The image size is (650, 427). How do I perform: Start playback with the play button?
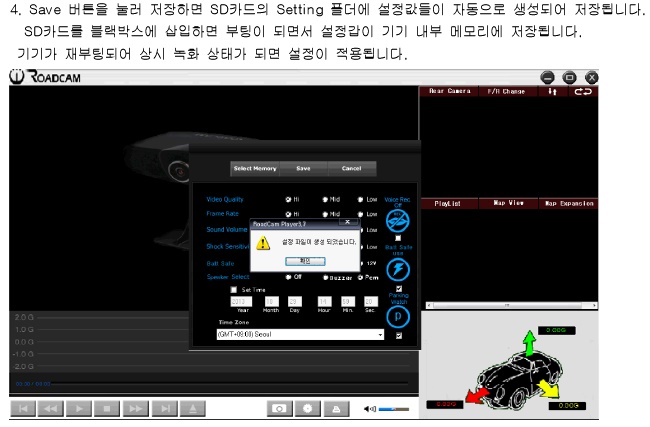coord(79,409)
